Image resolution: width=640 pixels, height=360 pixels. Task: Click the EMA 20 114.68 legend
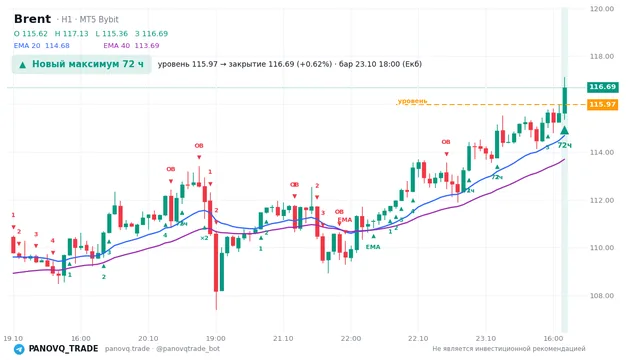pyautogui.click(x=42, y=46)
